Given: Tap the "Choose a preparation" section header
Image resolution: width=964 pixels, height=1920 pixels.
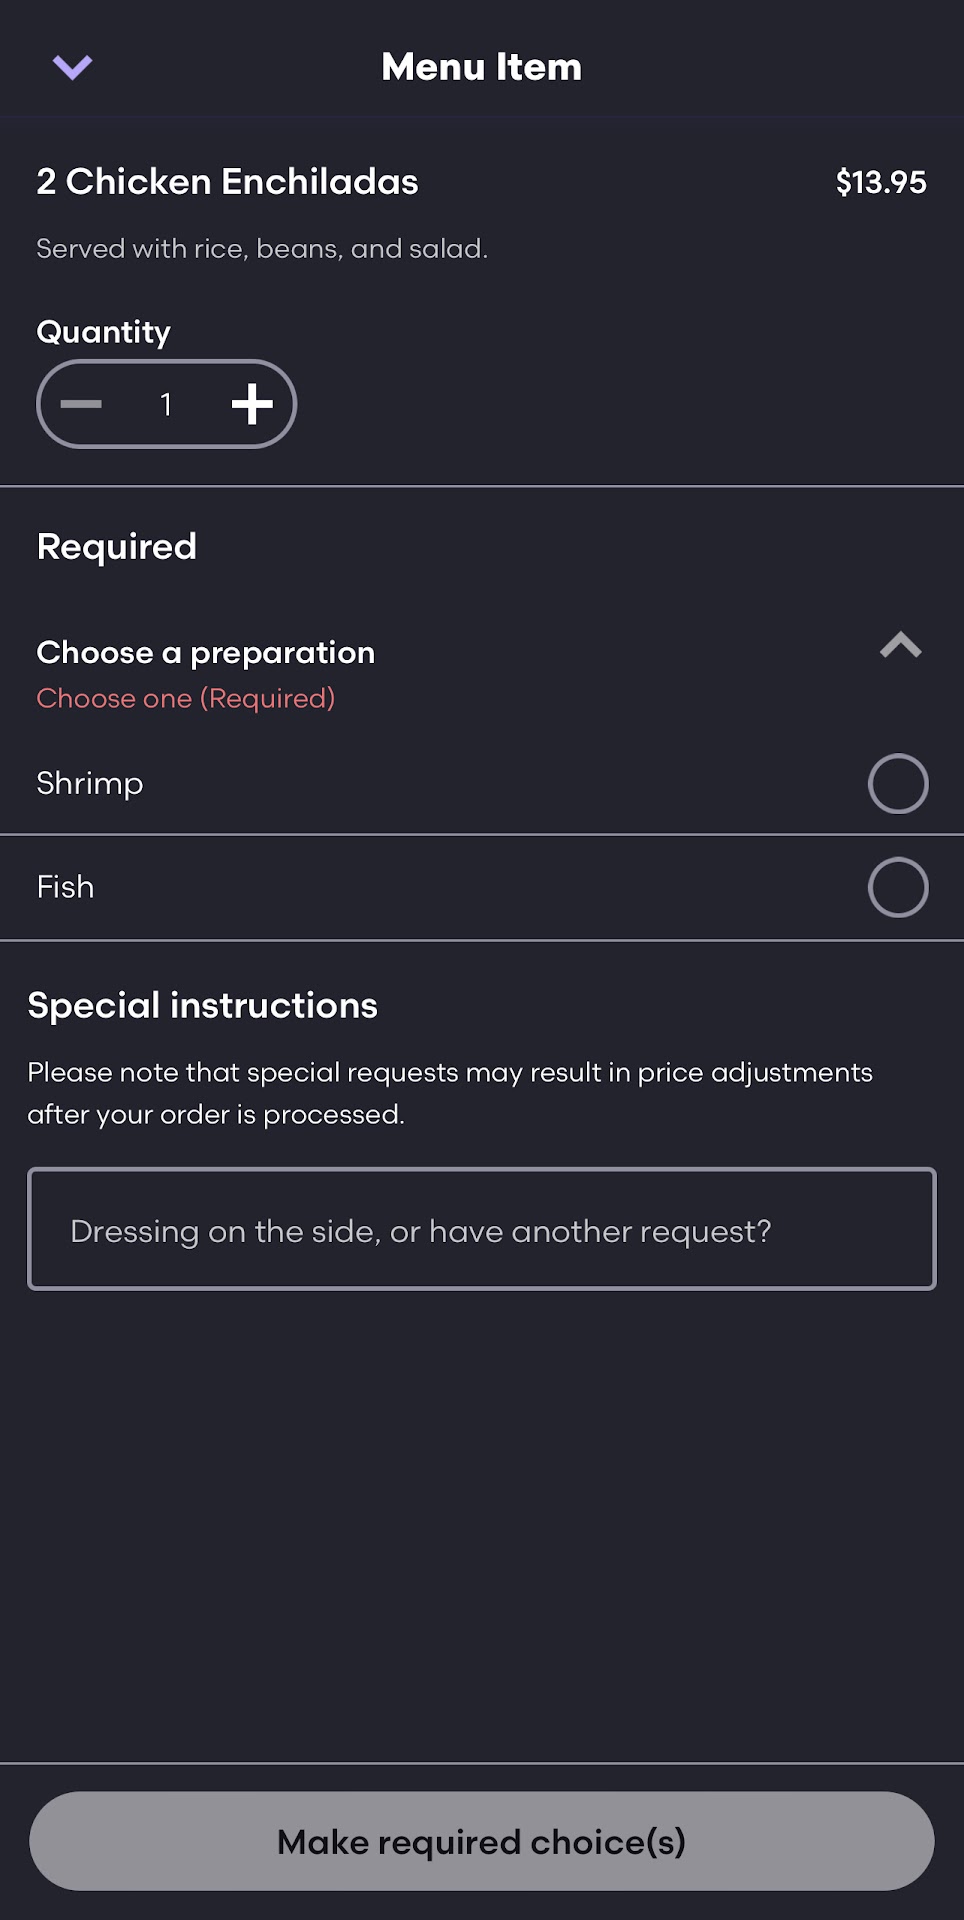Looking at the screenshot, I should 206,653.
